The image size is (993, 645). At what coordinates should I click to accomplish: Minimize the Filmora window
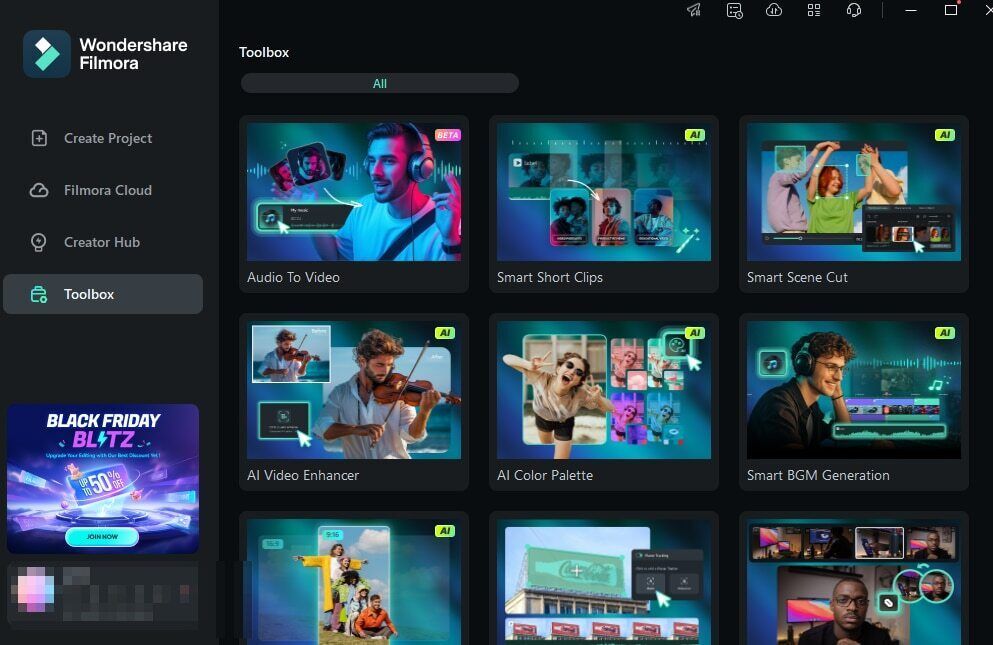coord(911,10)
